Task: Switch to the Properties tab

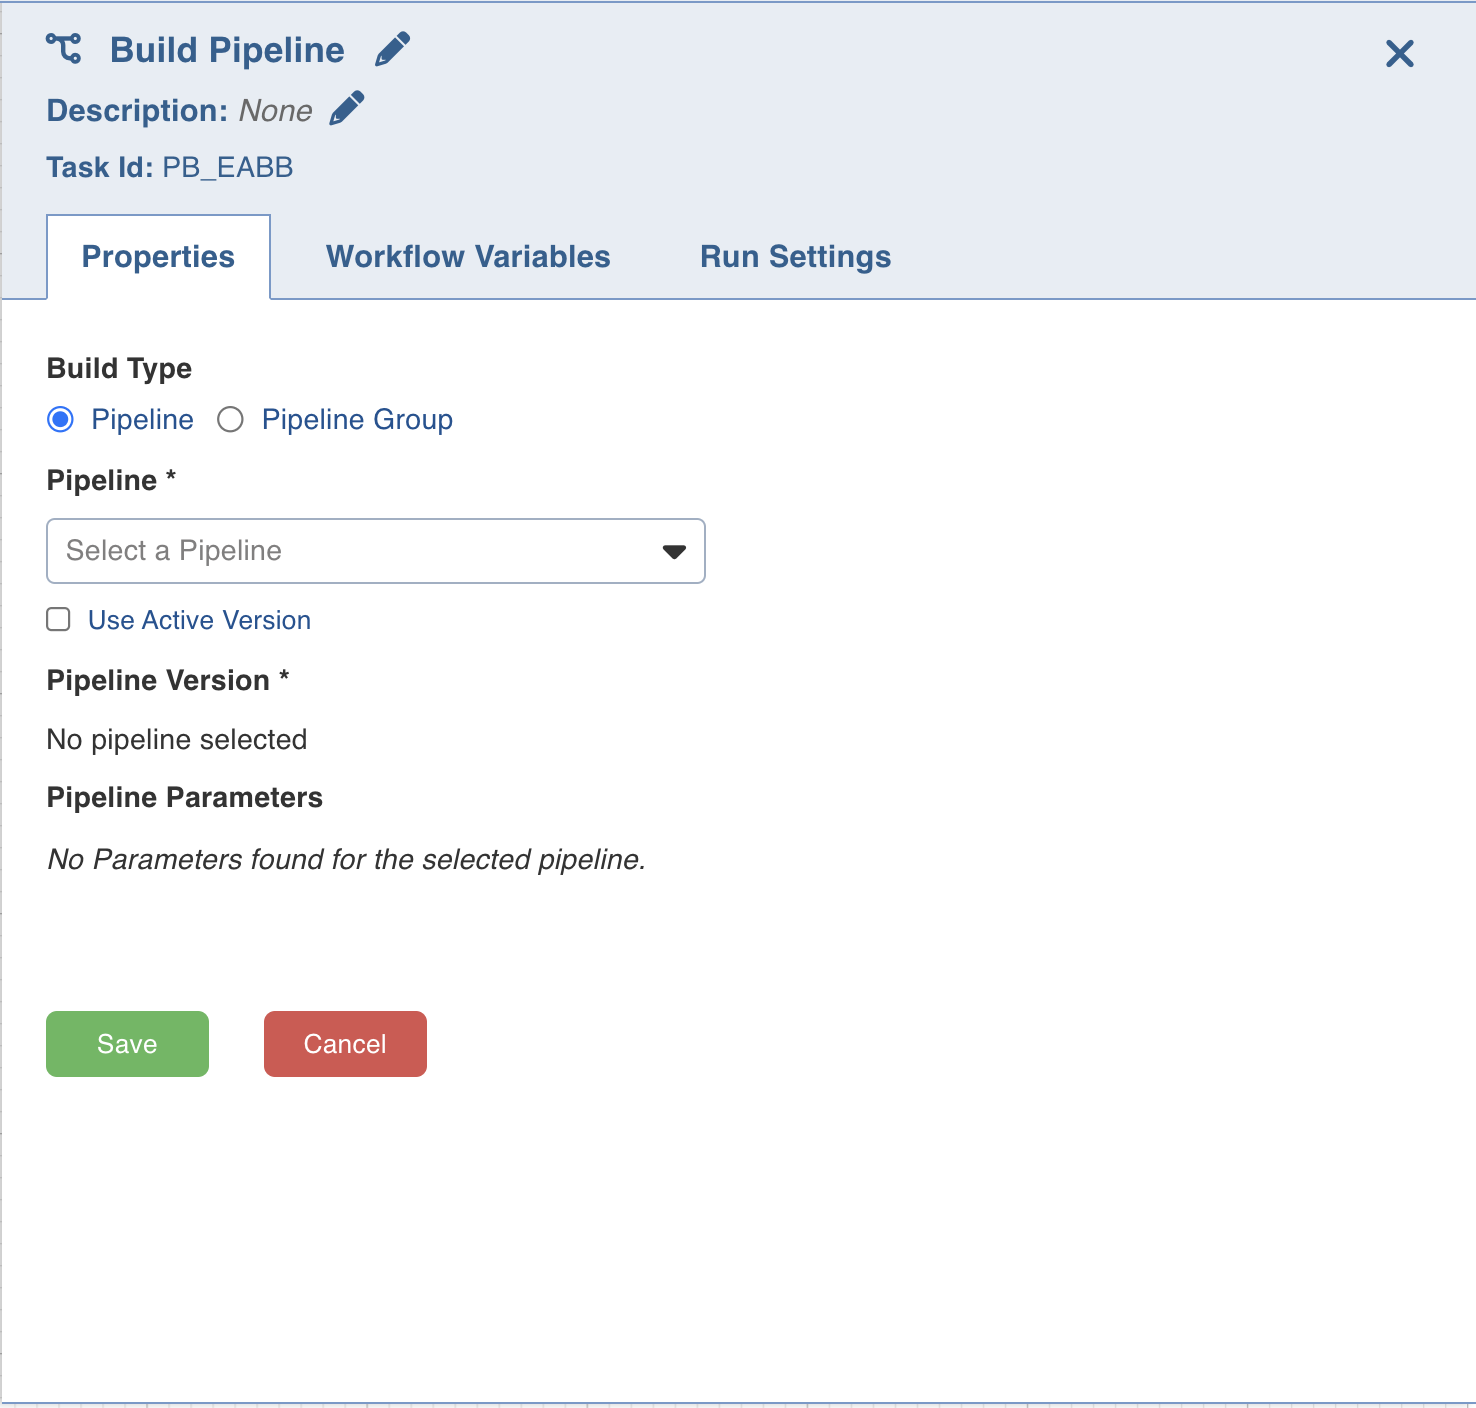Action: [158, 257]
